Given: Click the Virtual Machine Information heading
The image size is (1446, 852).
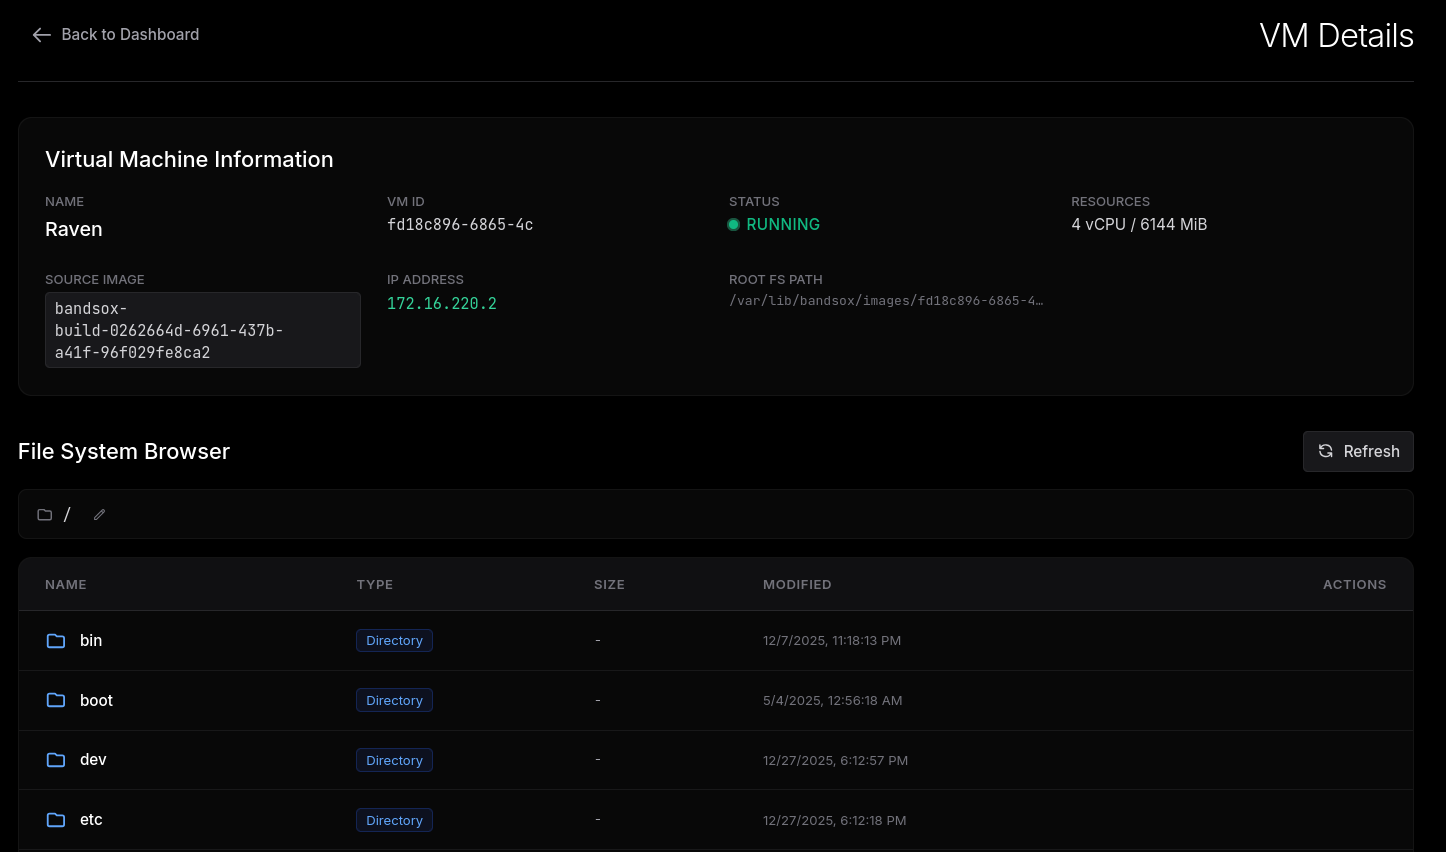Looking at the screenshot, I should point(189,160).
